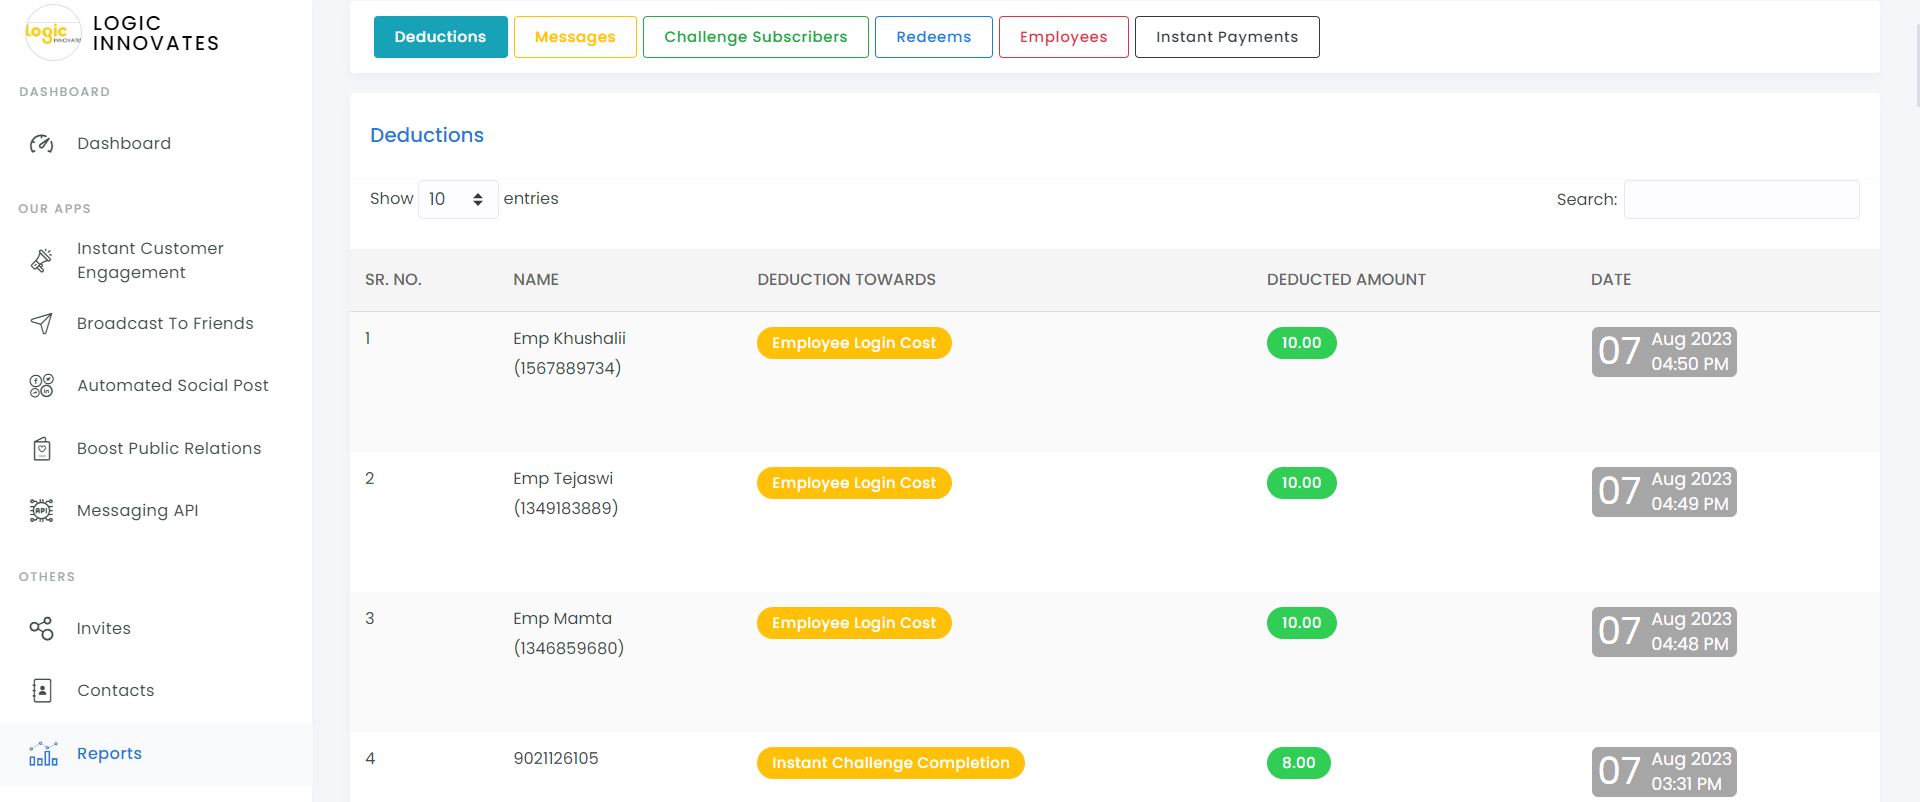Click the Reports chart icon

[43, 754]
